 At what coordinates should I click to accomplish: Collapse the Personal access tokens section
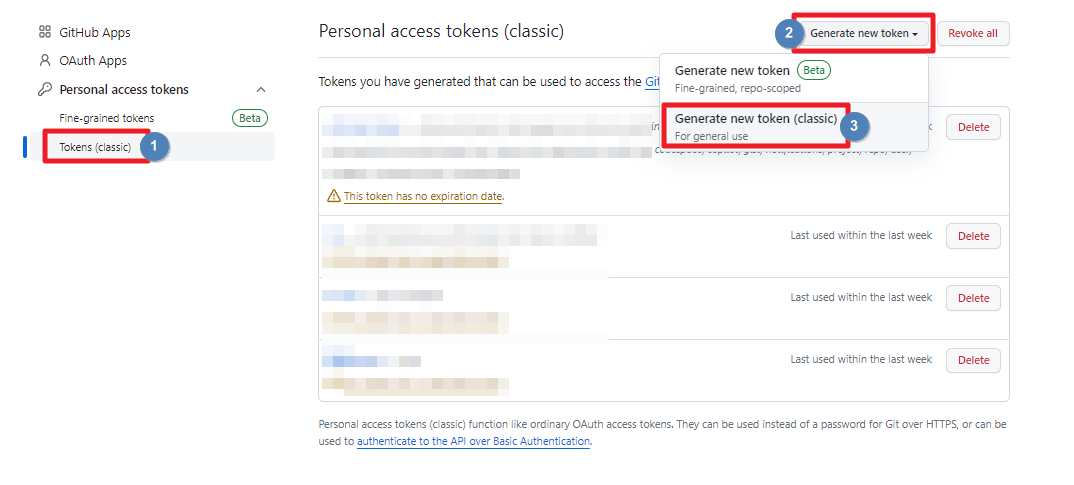(261, 90)
